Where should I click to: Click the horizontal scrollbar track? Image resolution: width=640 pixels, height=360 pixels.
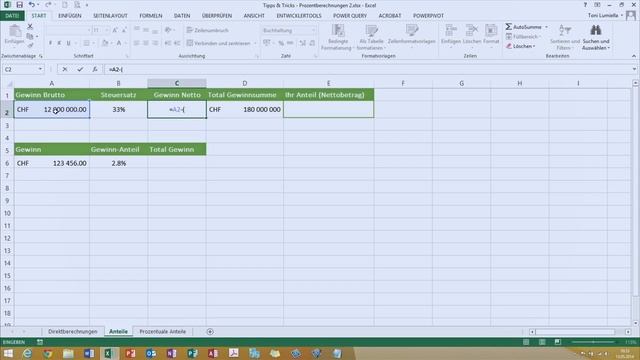point(580,332)
